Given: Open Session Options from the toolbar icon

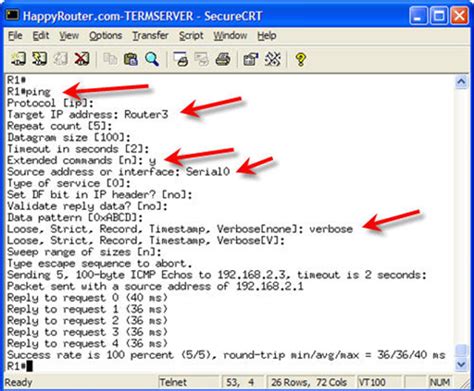Looking at the screenshot, I should 251,59.
